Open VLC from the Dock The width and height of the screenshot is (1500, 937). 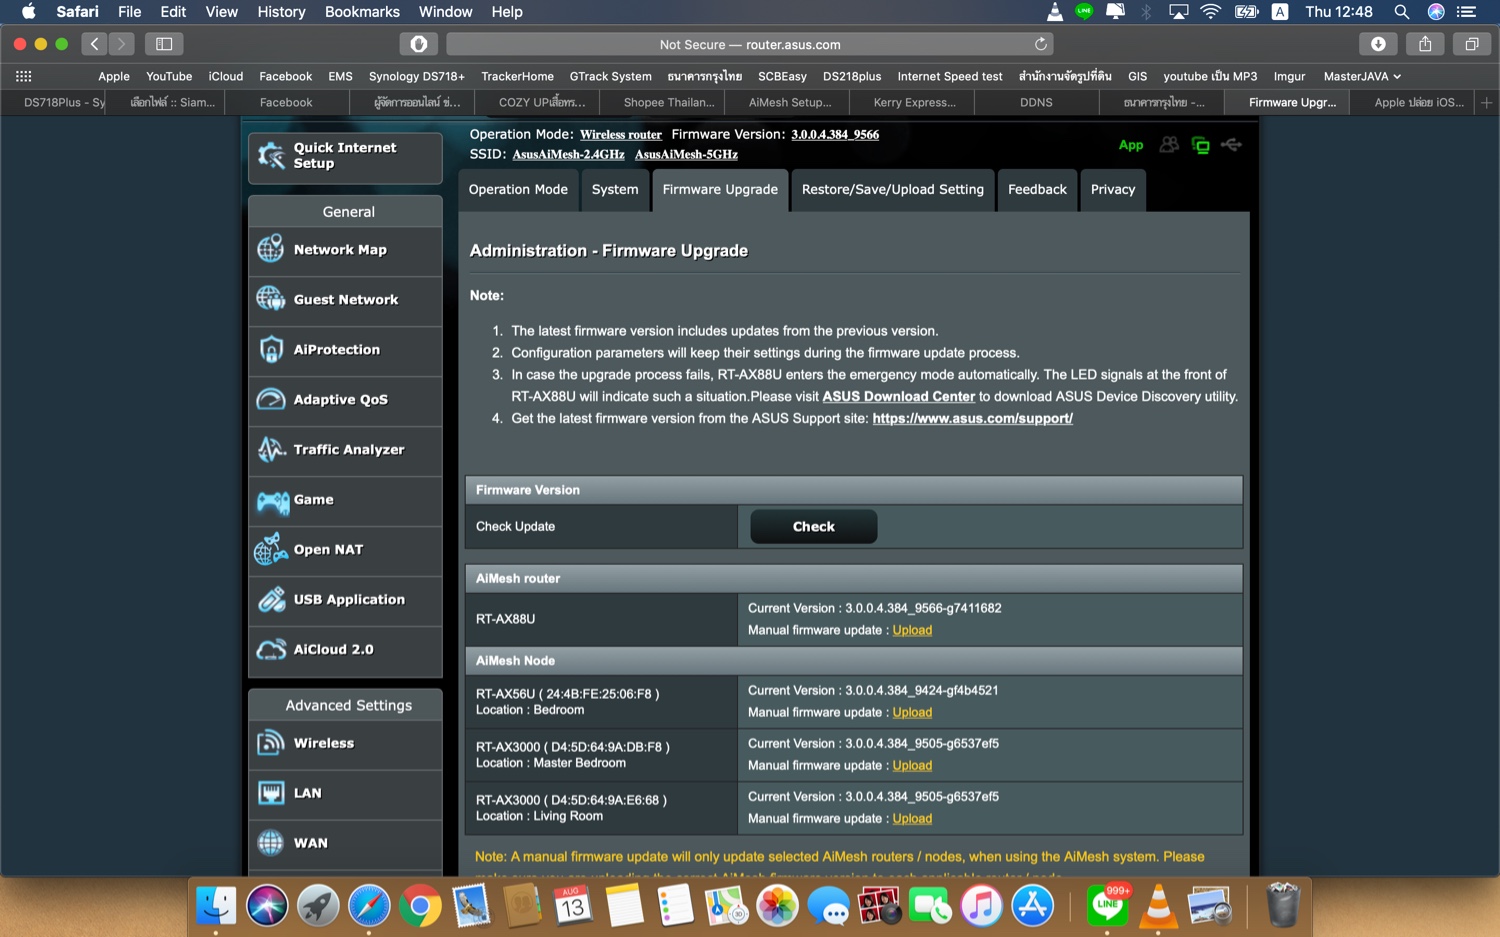coord(1159,906)
